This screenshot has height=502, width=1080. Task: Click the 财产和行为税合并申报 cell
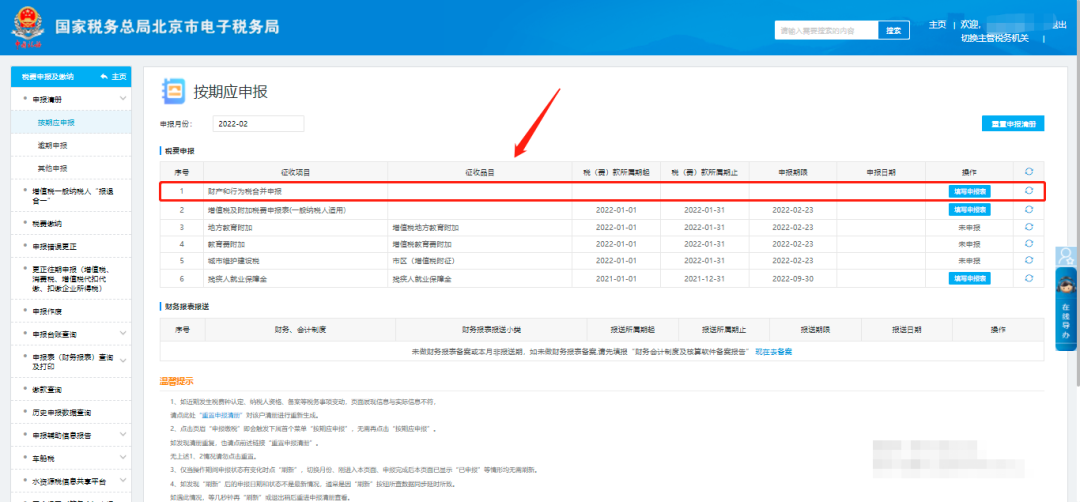[x=295, y=191]
